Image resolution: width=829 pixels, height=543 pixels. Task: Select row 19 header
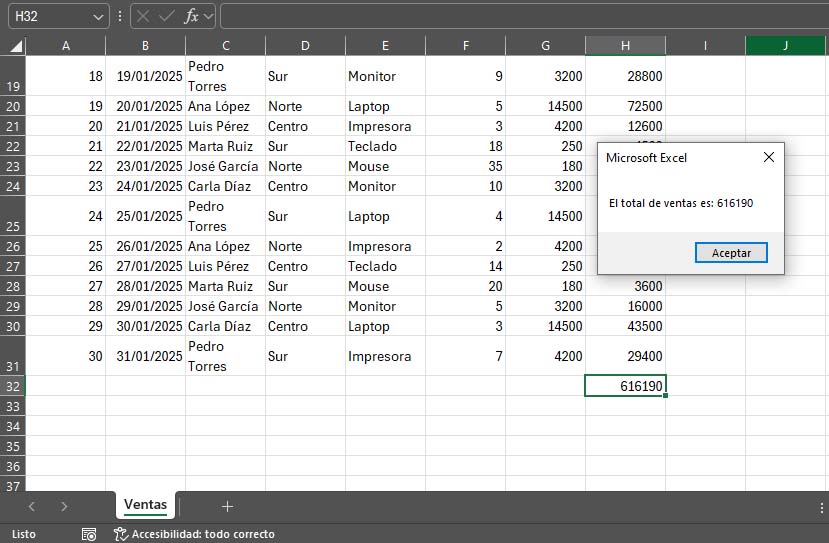pos(13,76)
